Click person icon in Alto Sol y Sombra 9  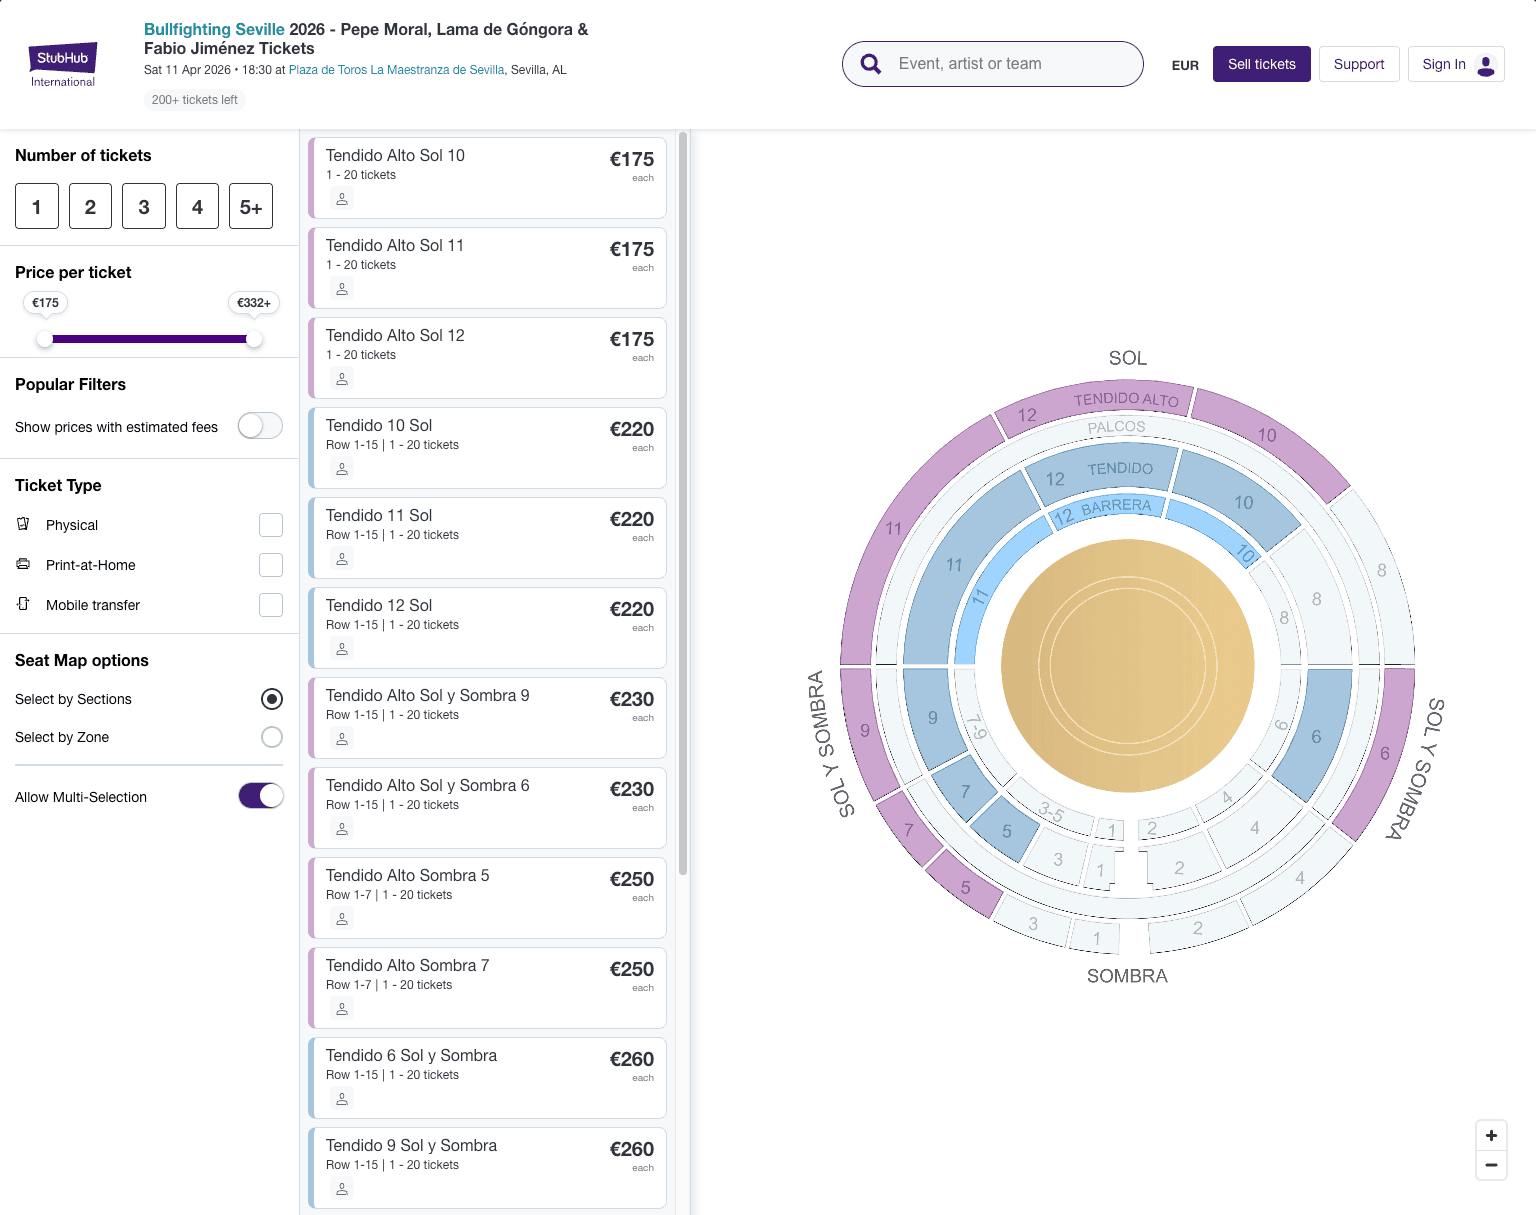click(342, 739)
